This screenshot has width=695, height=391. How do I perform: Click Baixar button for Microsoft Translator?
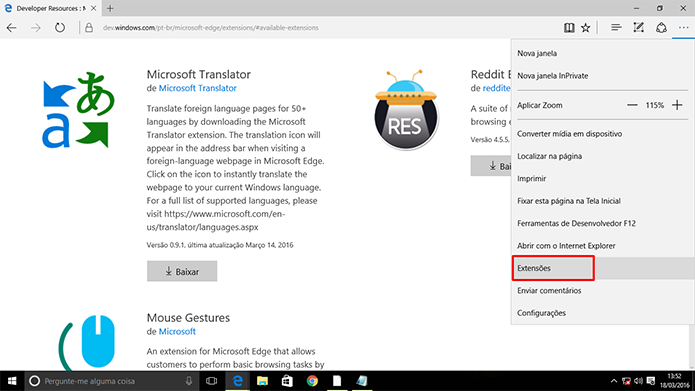pos(182,271)
